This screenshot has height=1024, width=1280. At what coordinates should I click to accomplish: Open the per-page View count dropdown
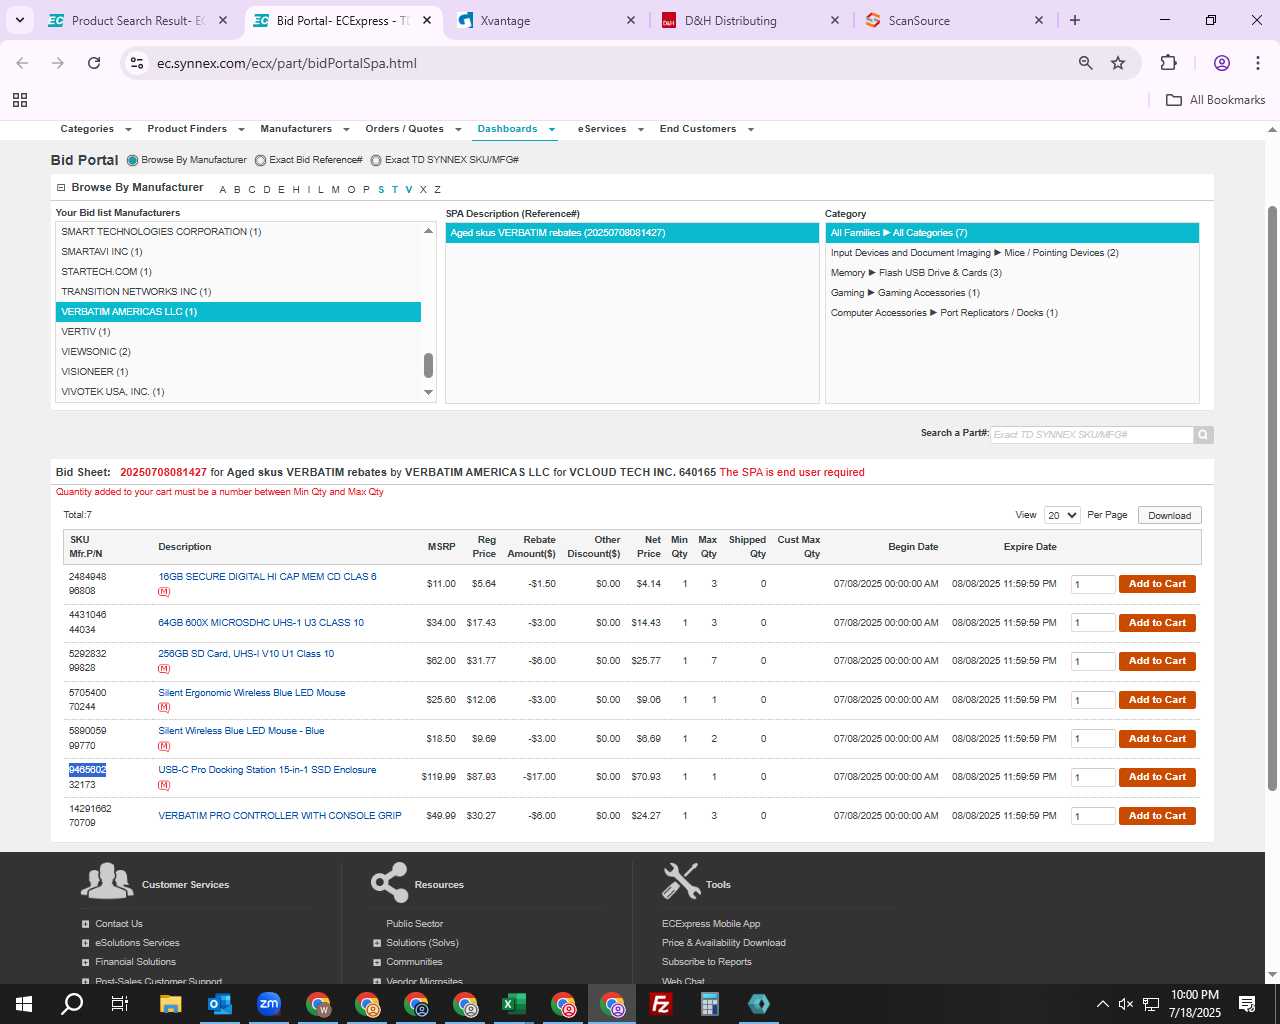coord(1062,515)
